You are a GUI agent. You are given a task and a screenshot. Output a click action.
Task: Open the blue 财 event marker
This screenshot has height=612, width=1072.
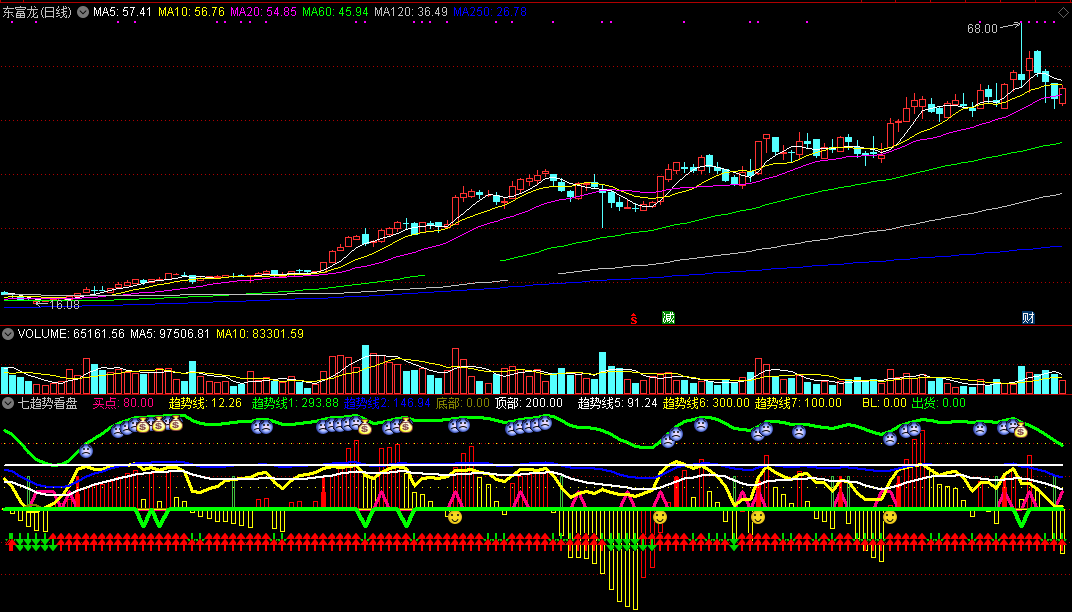pyautogui.click(x=1028, y=317)
